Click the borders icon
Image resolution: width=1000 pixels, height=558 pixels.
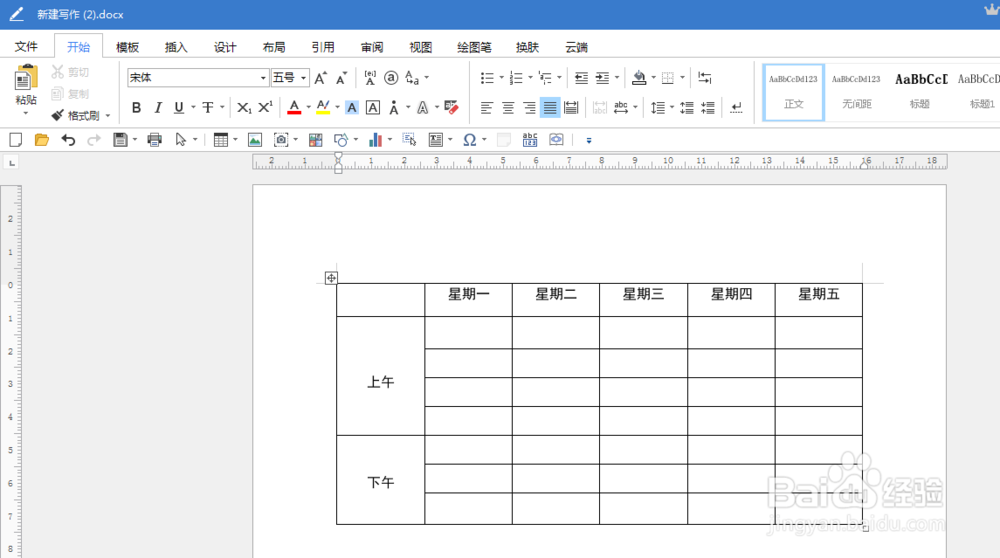(x=668, y=78)
